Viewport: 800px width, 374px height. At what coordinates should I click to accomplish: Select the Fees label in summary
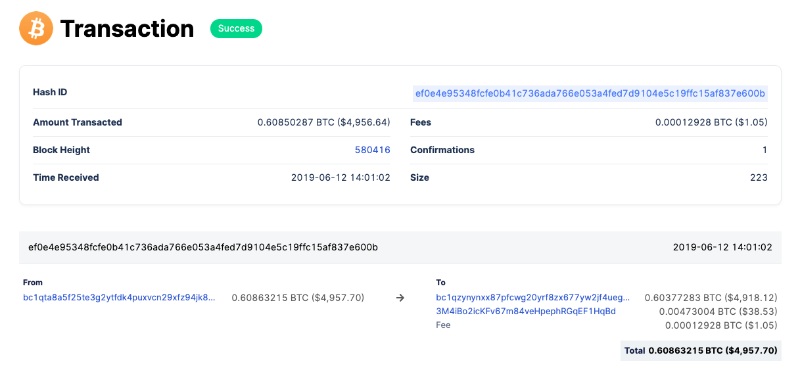click(420, 122)
